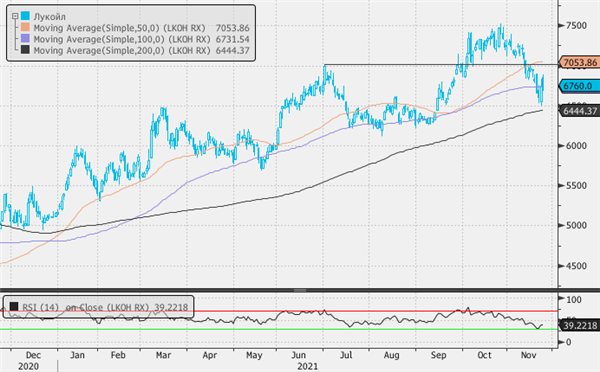This screenshot has width=600, height=372.
Task: Click the orange 7053.86 price axis tag
Action: [579, 62]
